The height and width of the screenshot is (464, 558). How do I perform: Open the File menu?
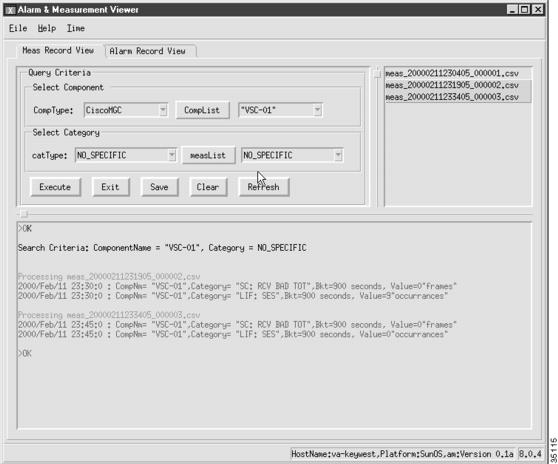tap(18, 28)
